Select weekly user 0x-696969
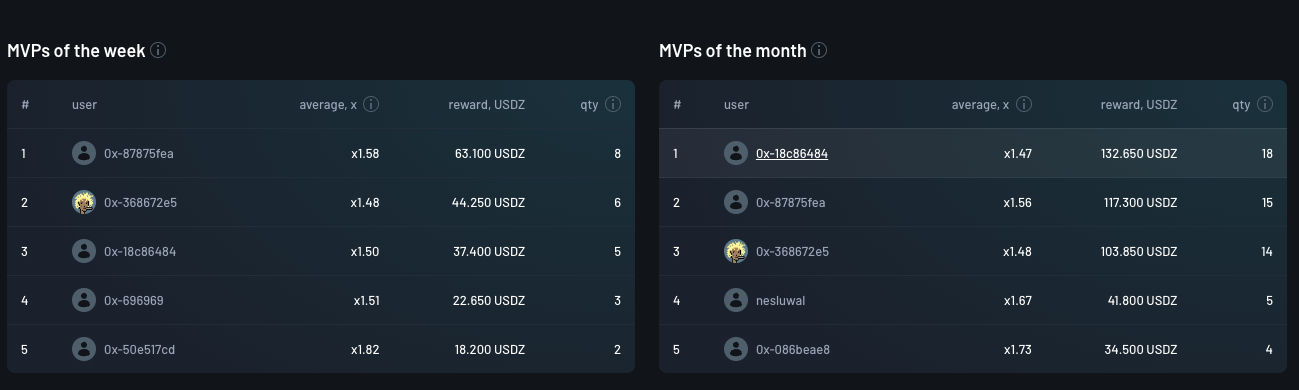The image size is (1299, 390). [x=134, y=300]
